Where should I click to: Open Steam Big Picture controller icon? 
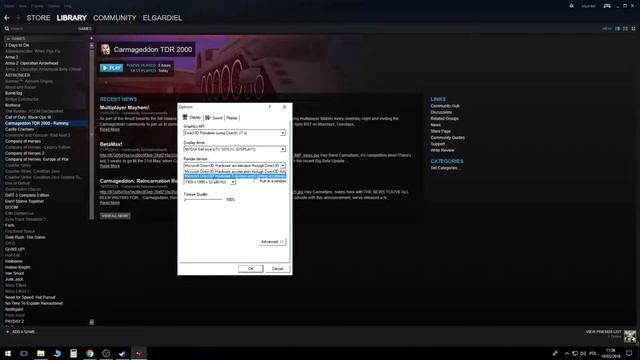[x=607, y=6]
